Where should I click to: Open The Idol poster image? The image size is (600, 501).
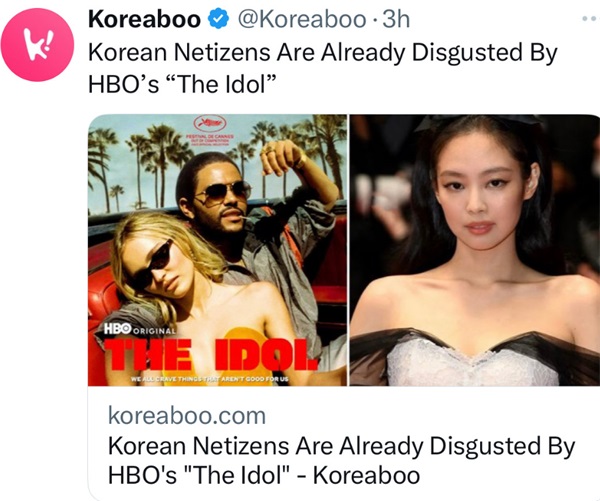pos(217,250)
